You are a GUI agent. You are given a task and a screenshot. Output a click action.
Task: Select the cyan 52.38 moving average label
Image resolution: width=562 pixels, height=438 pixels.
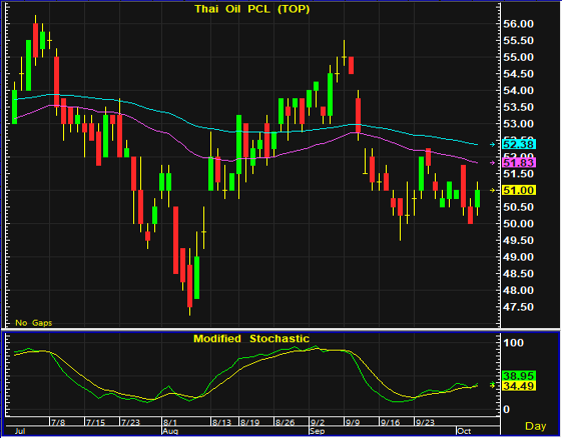[519, 144]
